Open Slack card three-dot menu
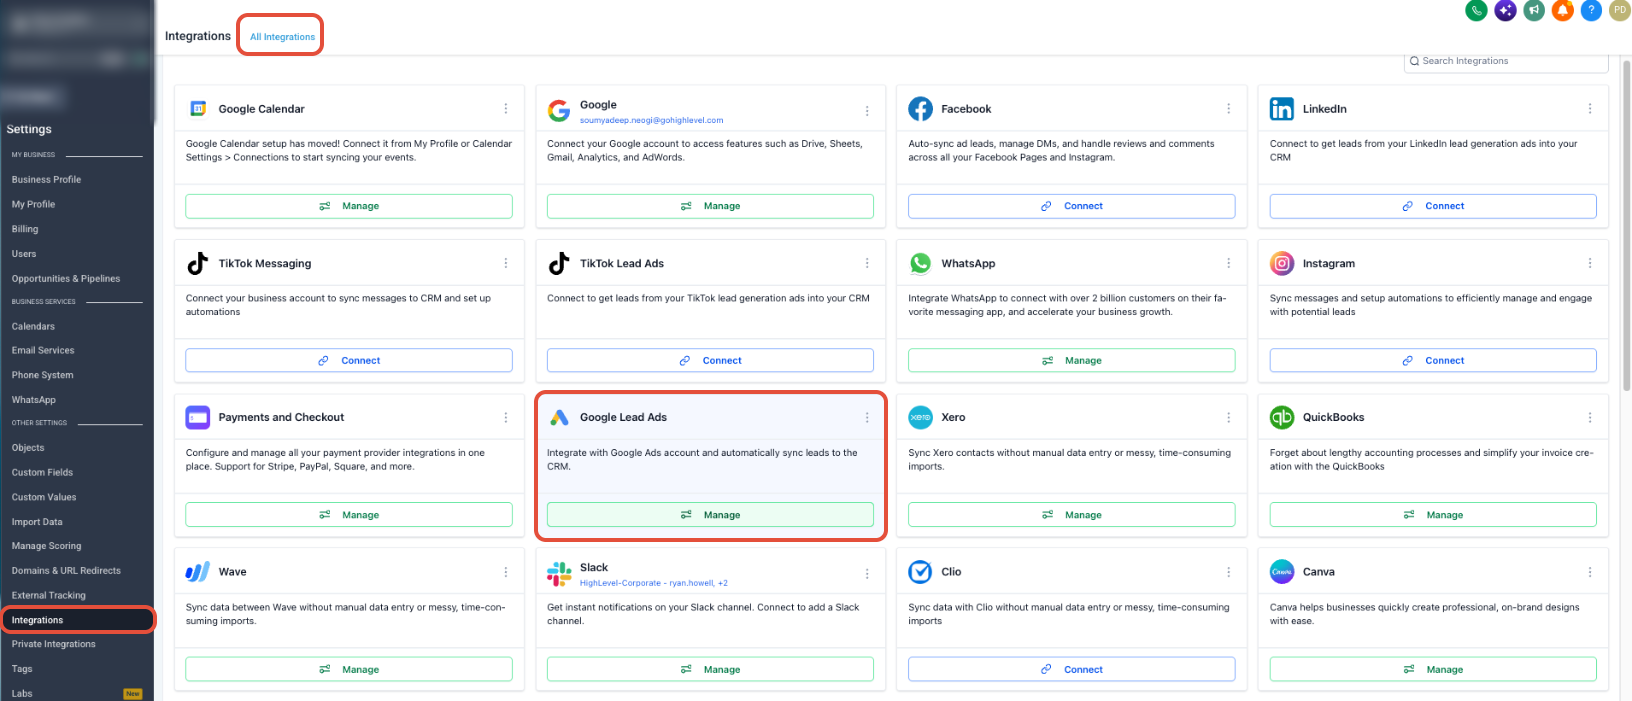 pyautogui.click(x=867, y=574)
